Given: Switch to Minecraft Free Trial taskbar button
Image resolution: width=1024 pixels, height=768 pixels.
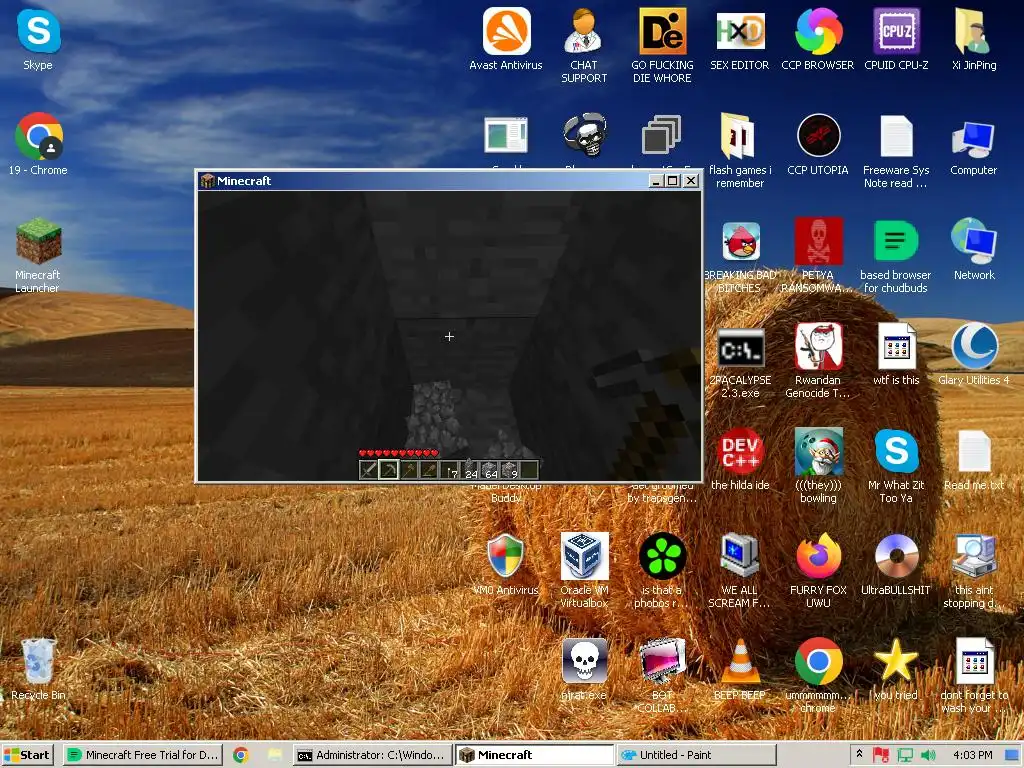Looking at the screenshot, I should click(143, 755).
